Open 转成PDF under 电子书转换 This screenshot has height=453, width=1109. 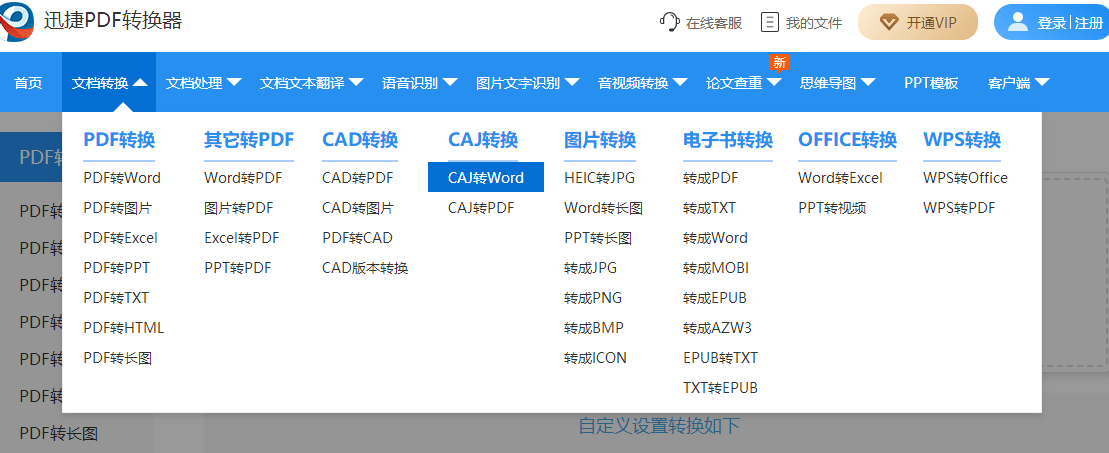pos(711,178)
